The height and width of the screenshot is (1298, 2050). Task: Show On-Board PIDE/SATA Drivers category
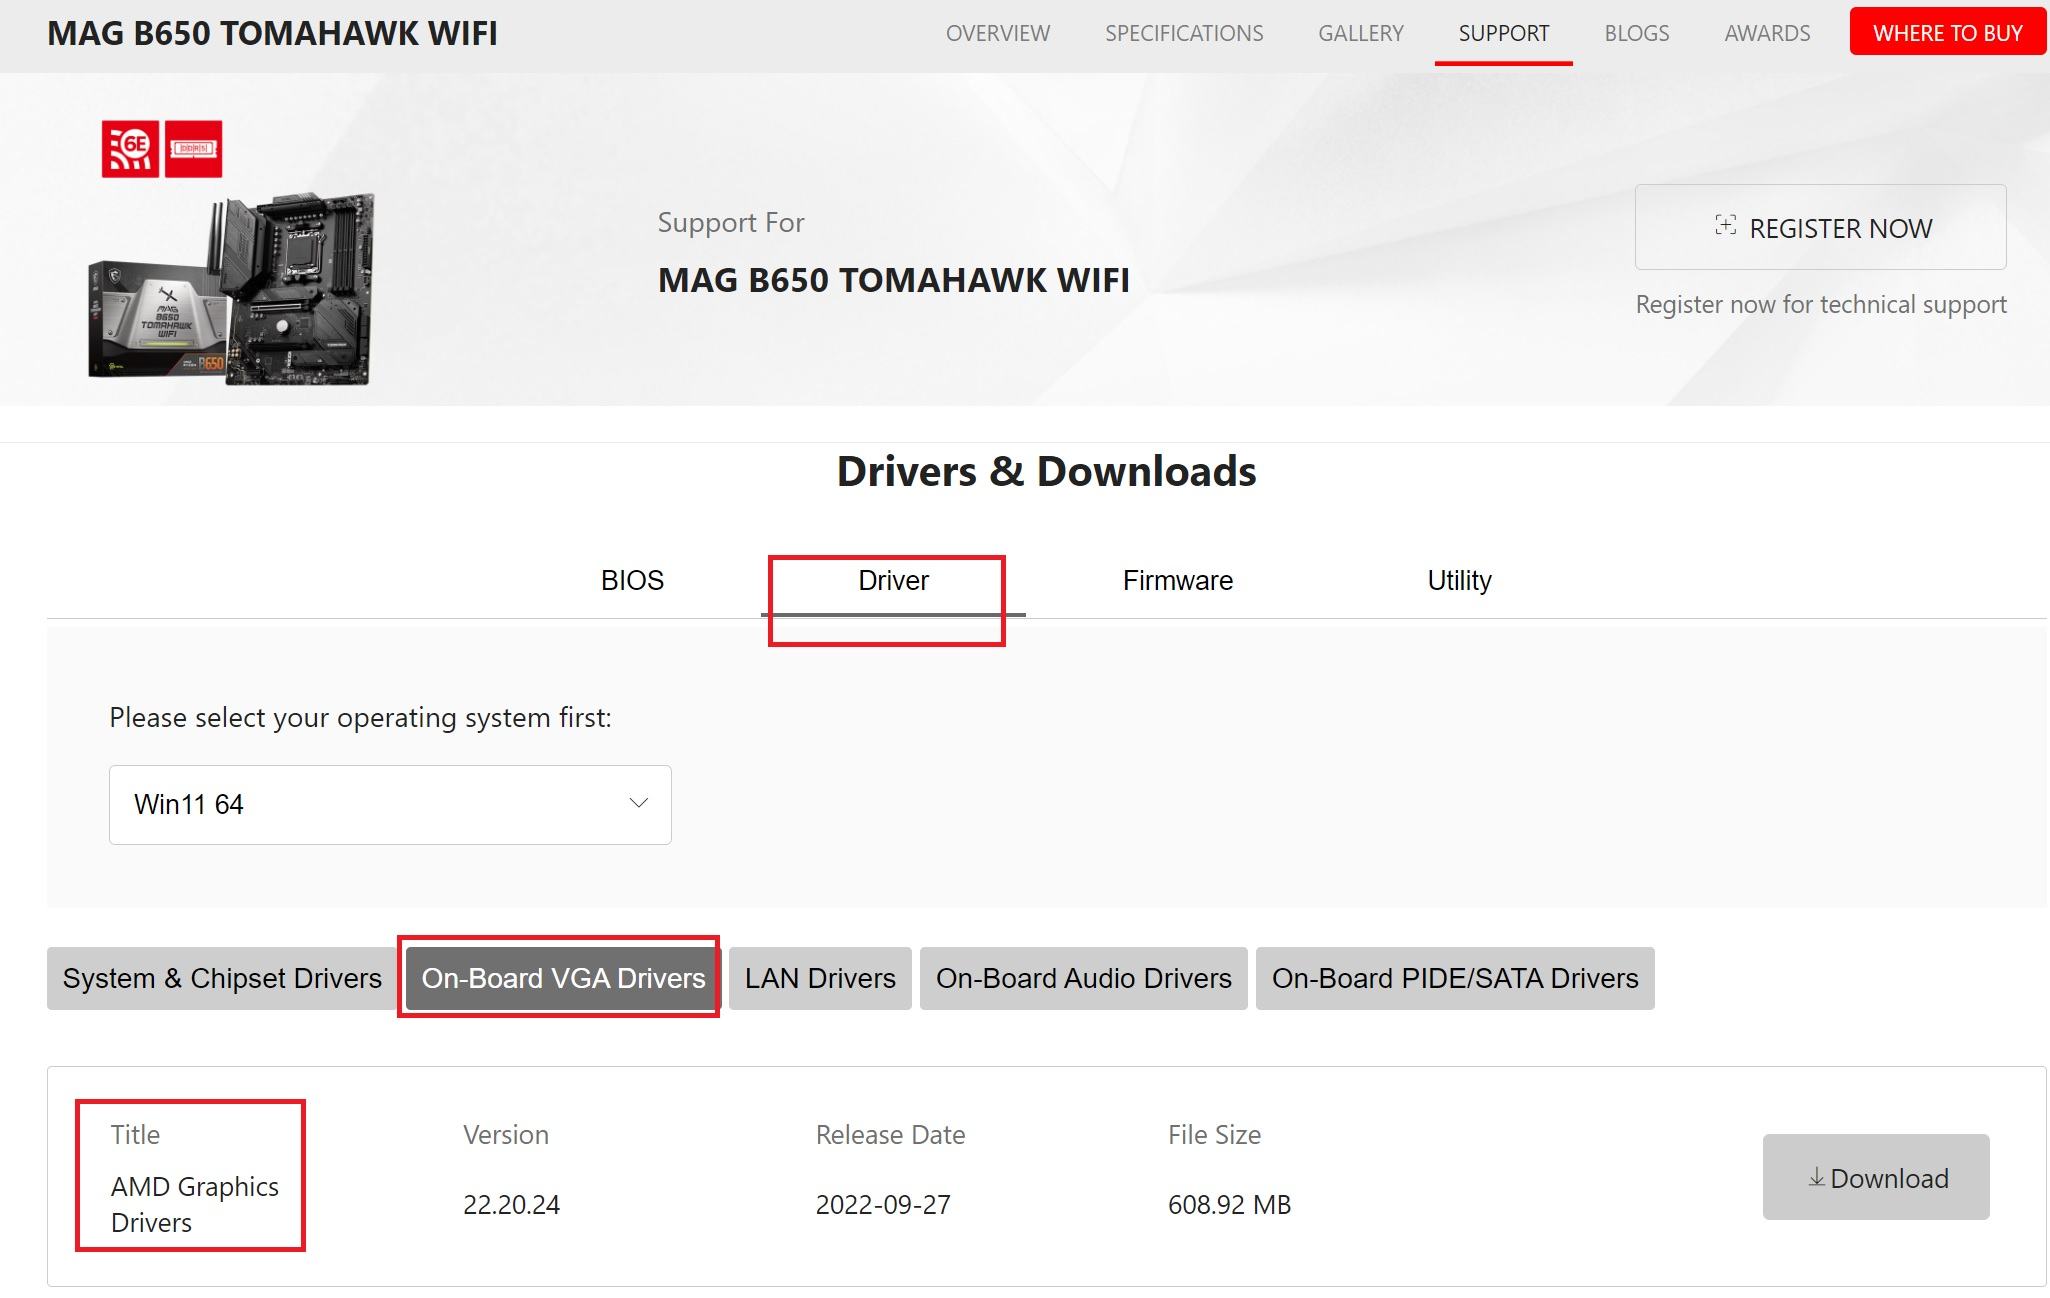pyautogui.click(x=1455, y=978)
